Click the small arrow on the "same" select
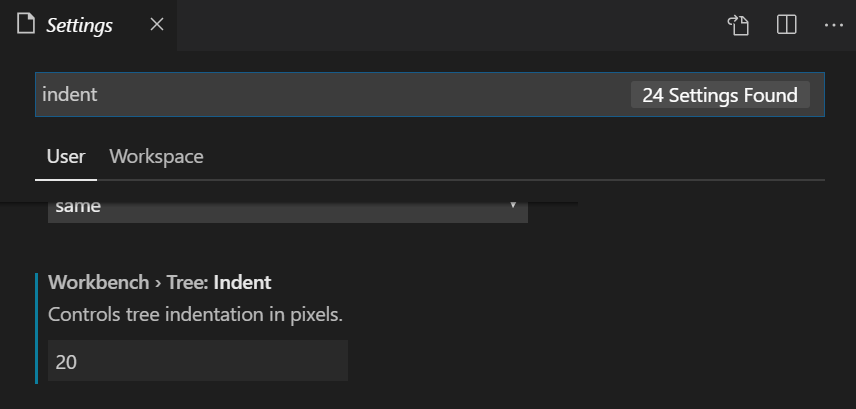 [513, 205]
